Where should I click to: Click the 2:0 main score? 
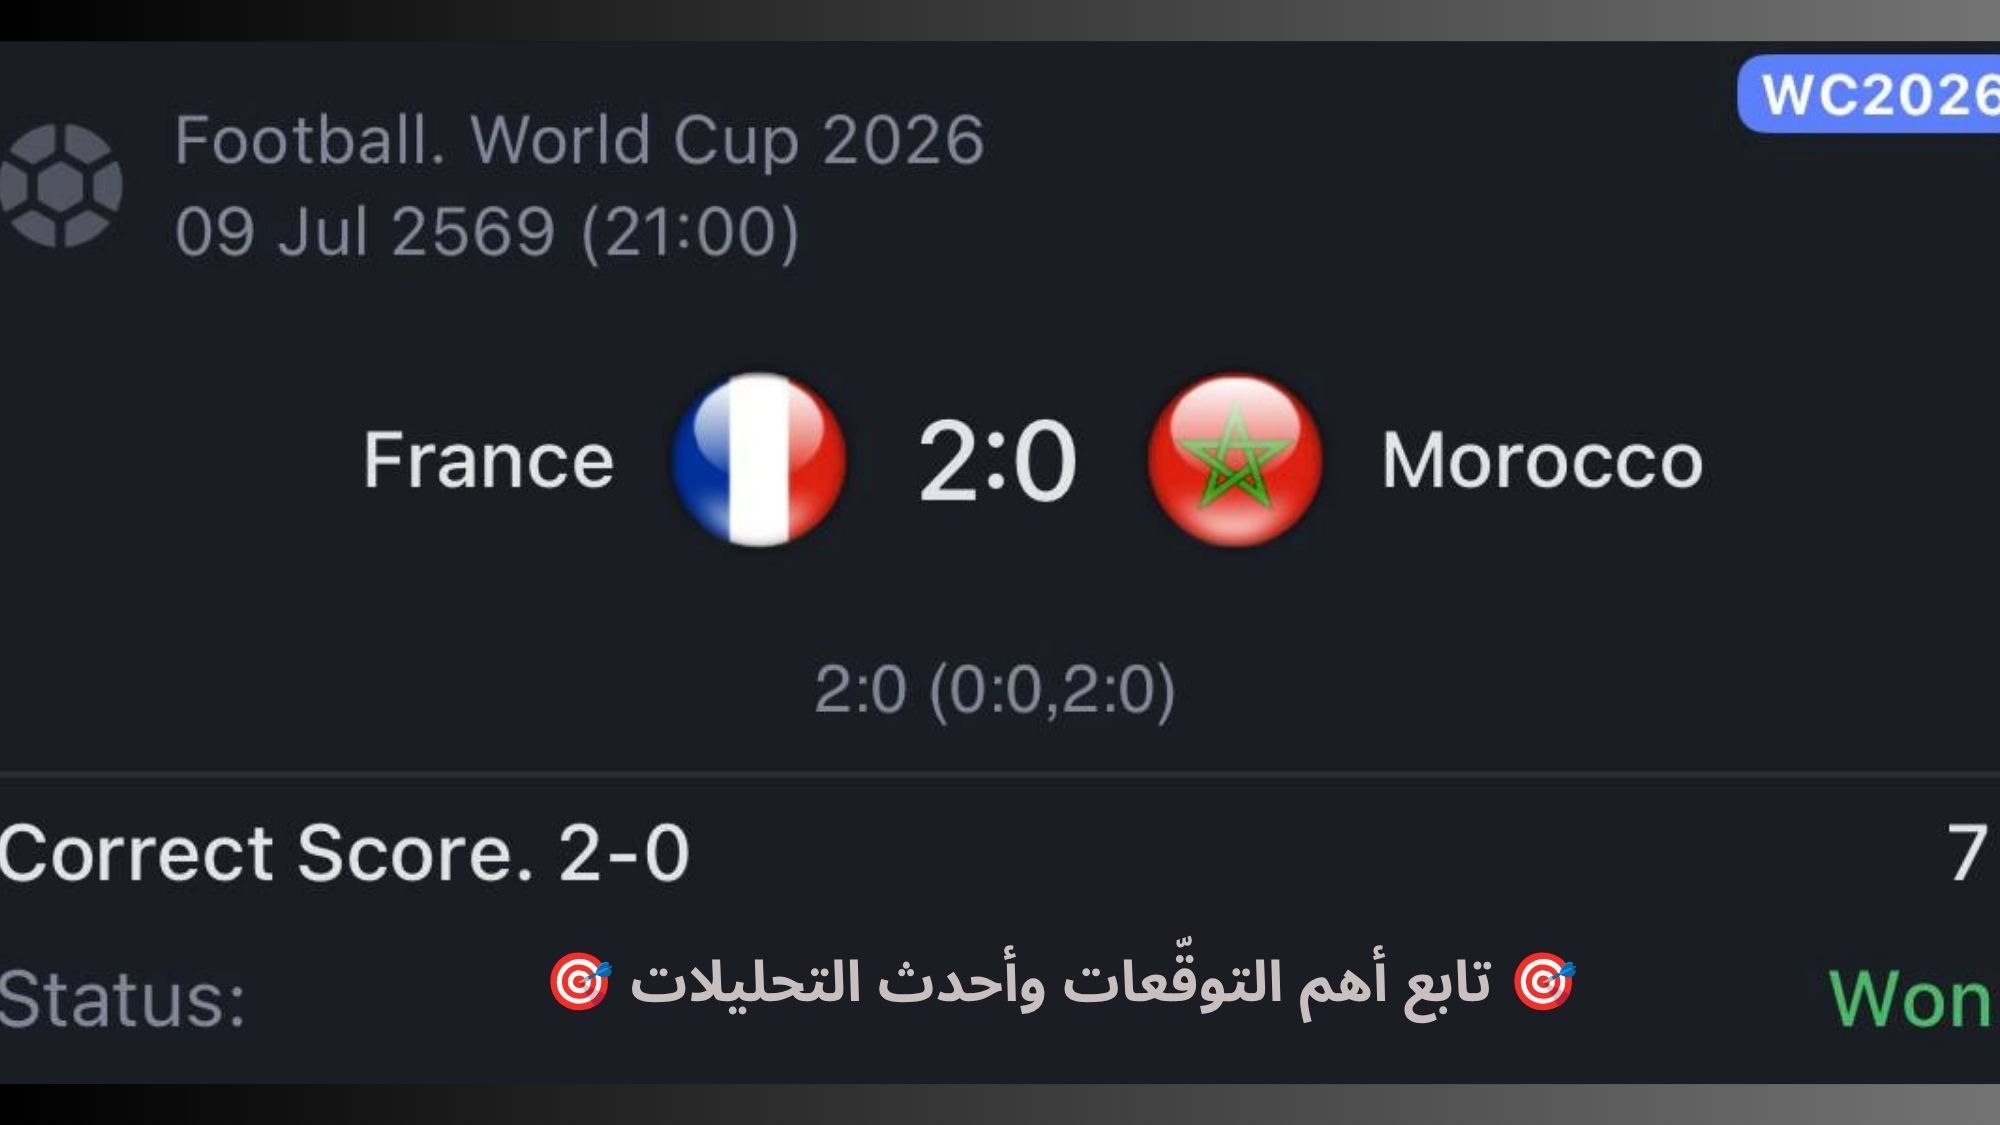coord(997,461)
